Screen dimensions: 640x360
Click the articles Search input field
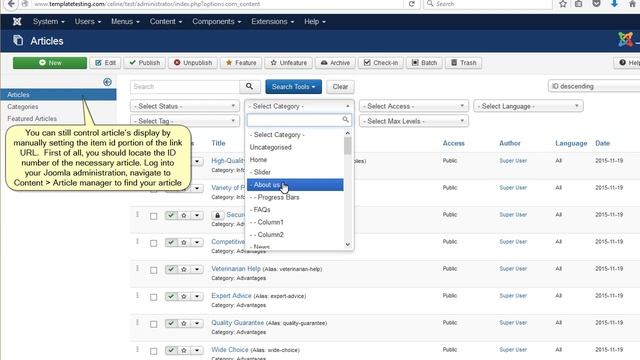point(185,87)
